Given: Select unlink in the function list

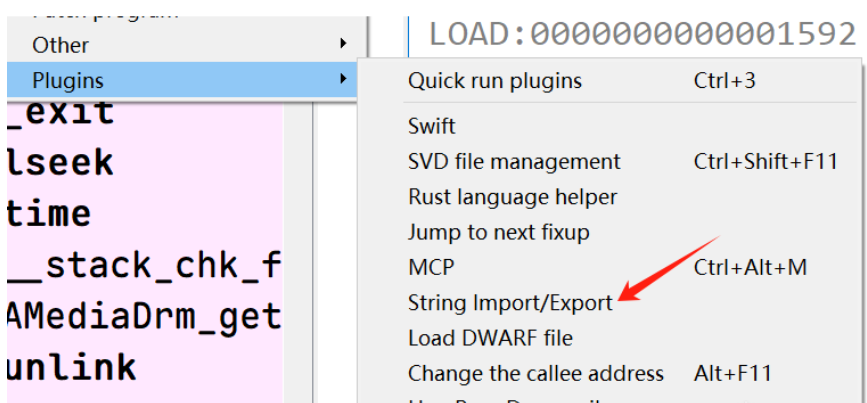Looking at the screenshot, I should point(72,367).
